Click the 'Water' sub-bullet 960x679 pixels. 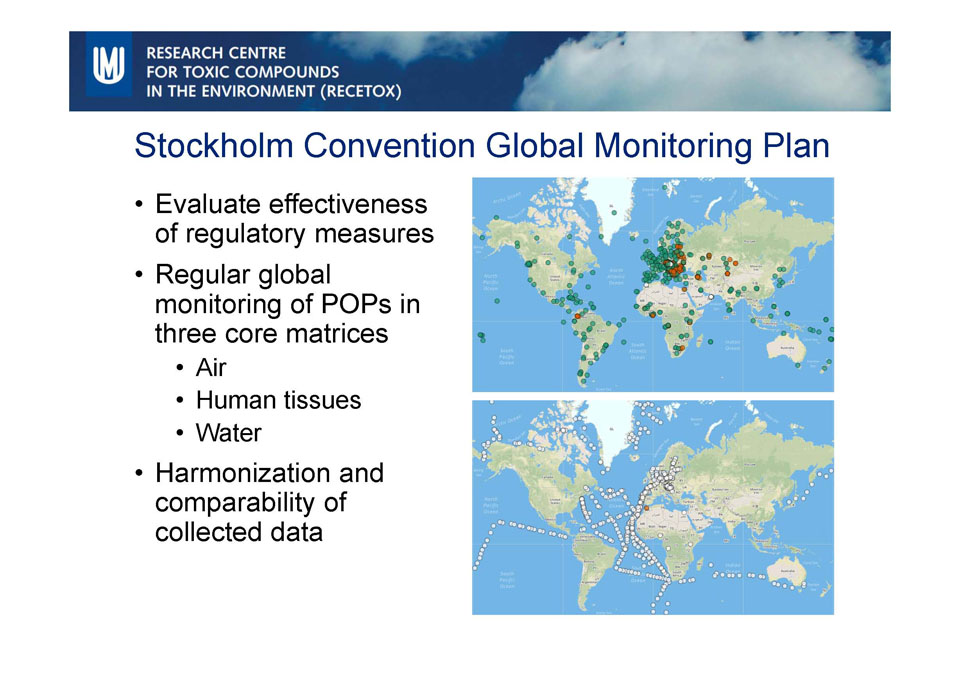click(x=228, y=433)
